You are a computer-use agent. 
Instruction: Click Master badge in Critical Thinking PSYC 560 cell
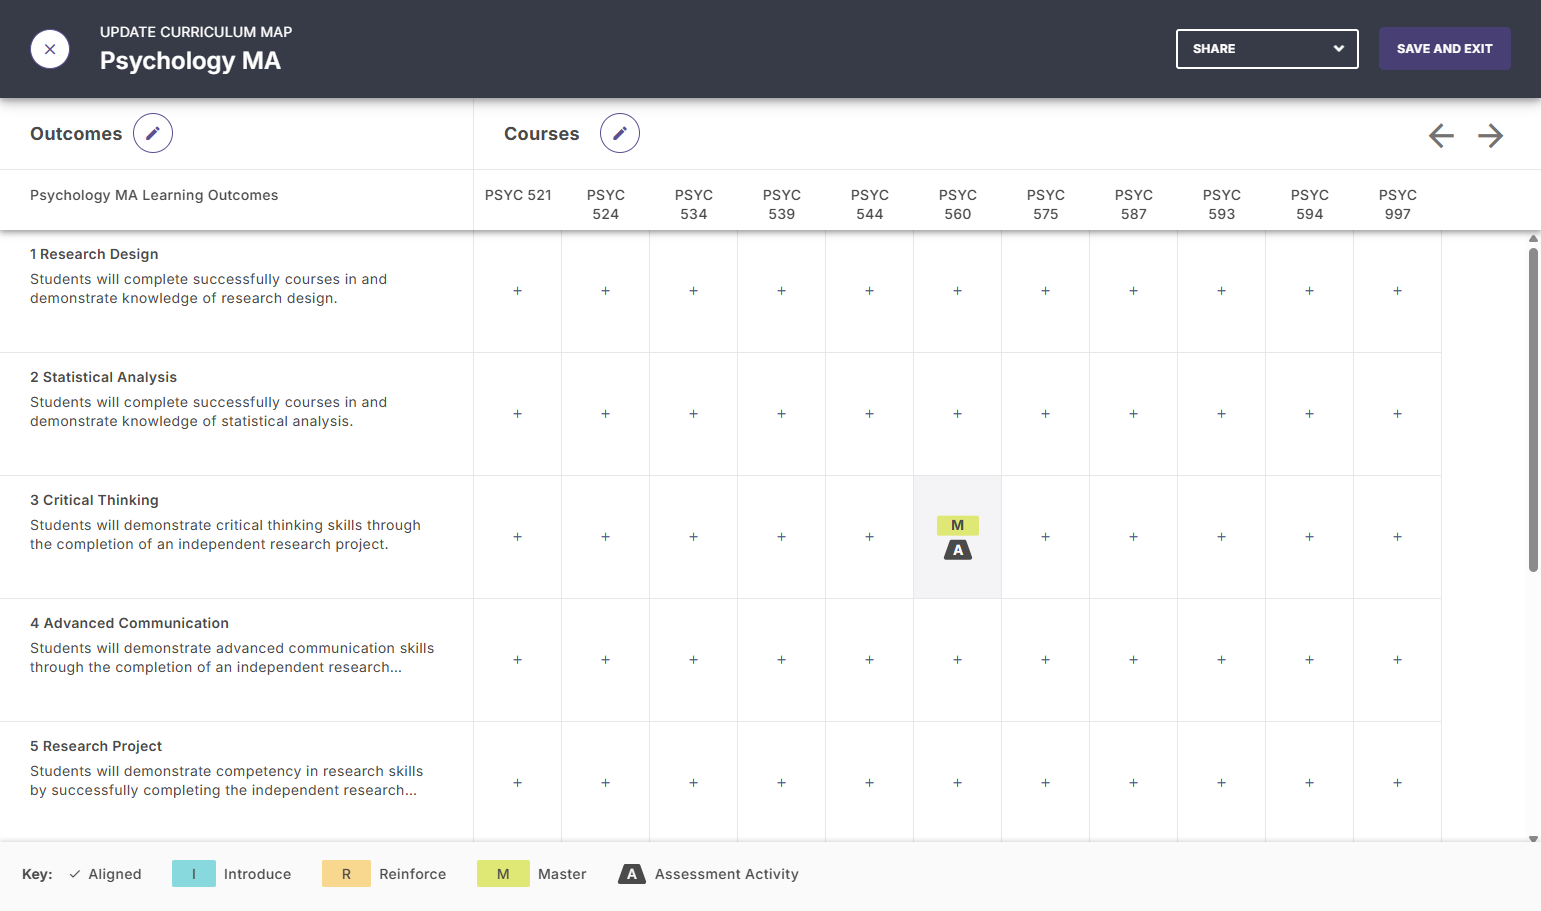[958, 525]
